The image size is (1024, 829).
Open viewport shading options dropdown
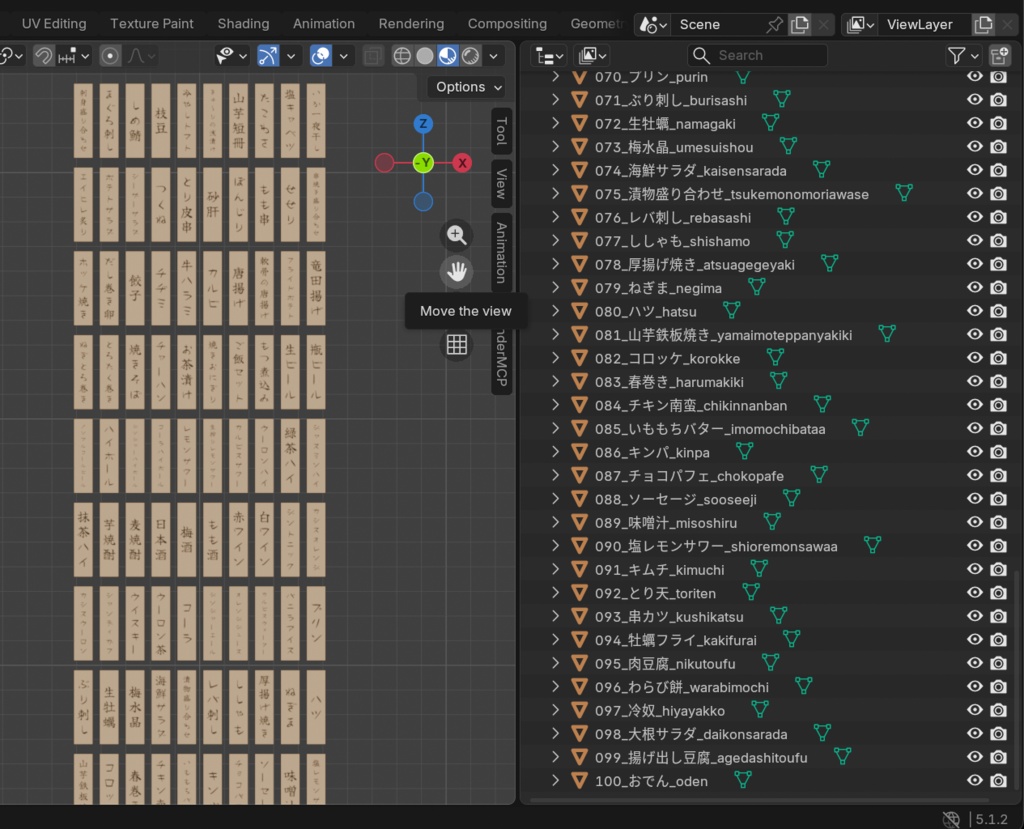[x=494, y=56]
